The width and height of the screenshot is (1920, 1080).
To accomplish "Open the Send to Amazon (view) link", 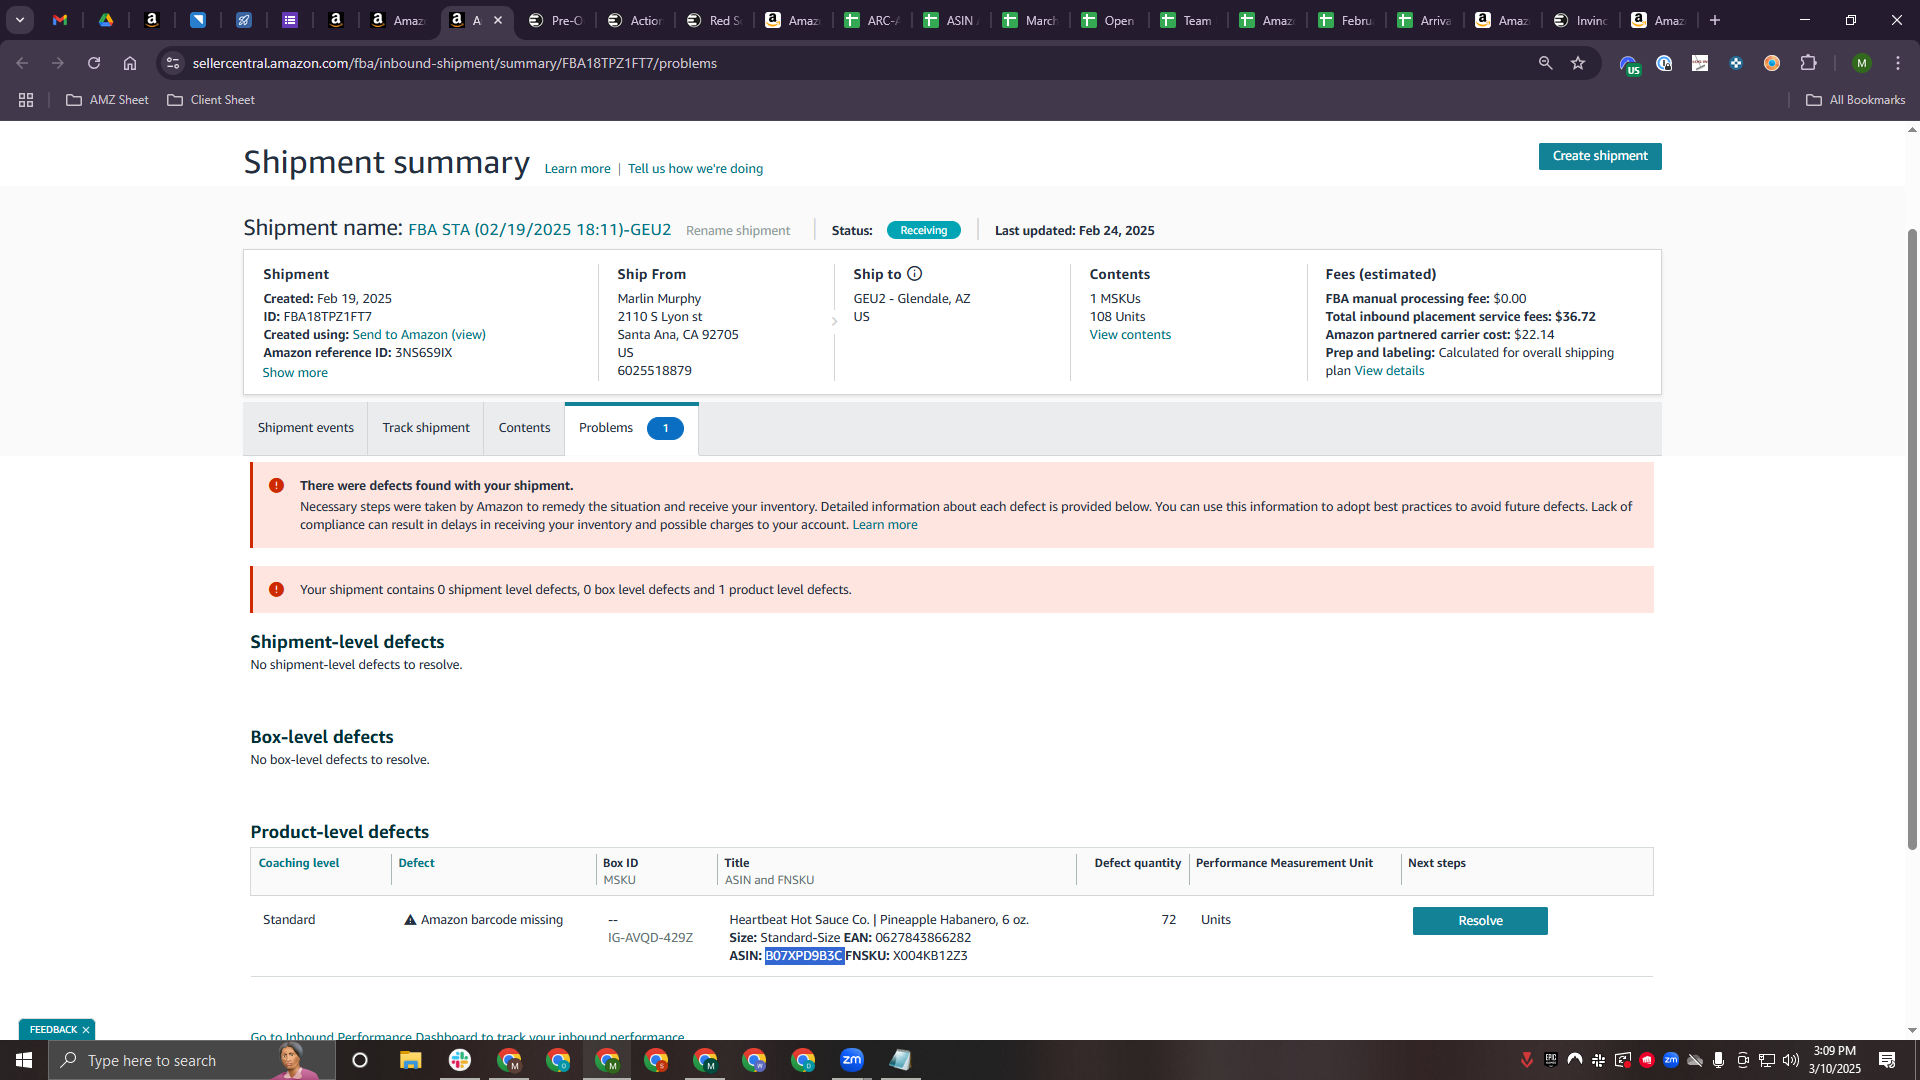I will click(x=419, y=335).
